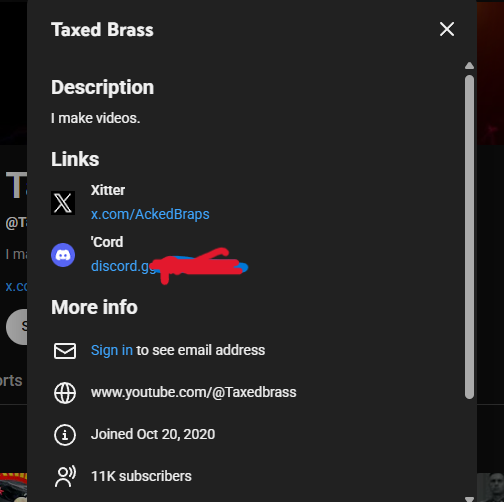The image size is (504, 502).
Task: Click the 'Cord link title
Action: 107,242
